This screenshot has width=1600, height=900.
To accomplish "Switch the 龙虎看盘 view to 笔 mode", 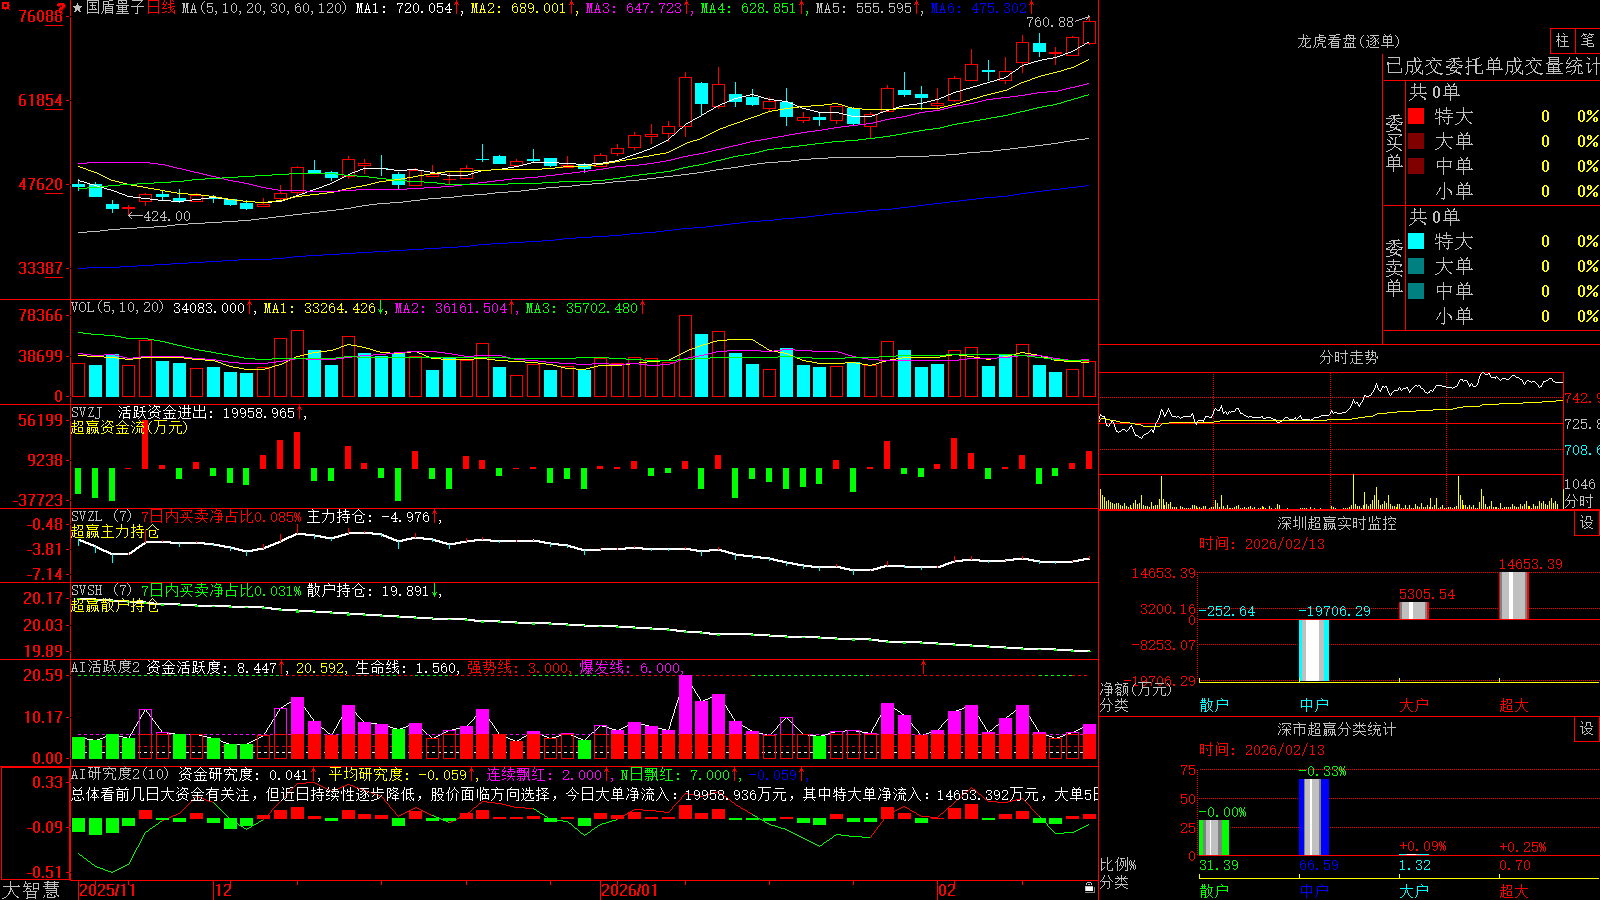I will click(1587, 41).
